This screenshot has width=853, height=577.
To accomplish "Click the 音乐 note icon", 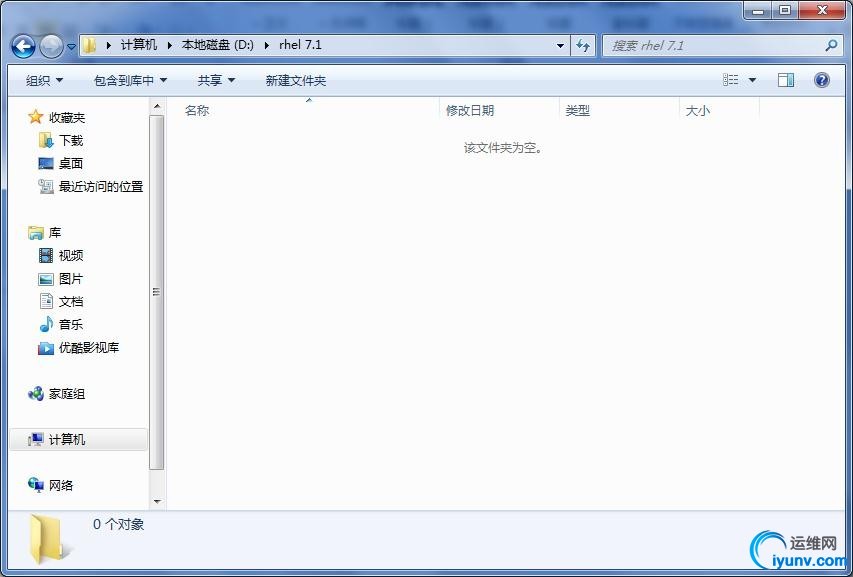I will click(46, 325).
